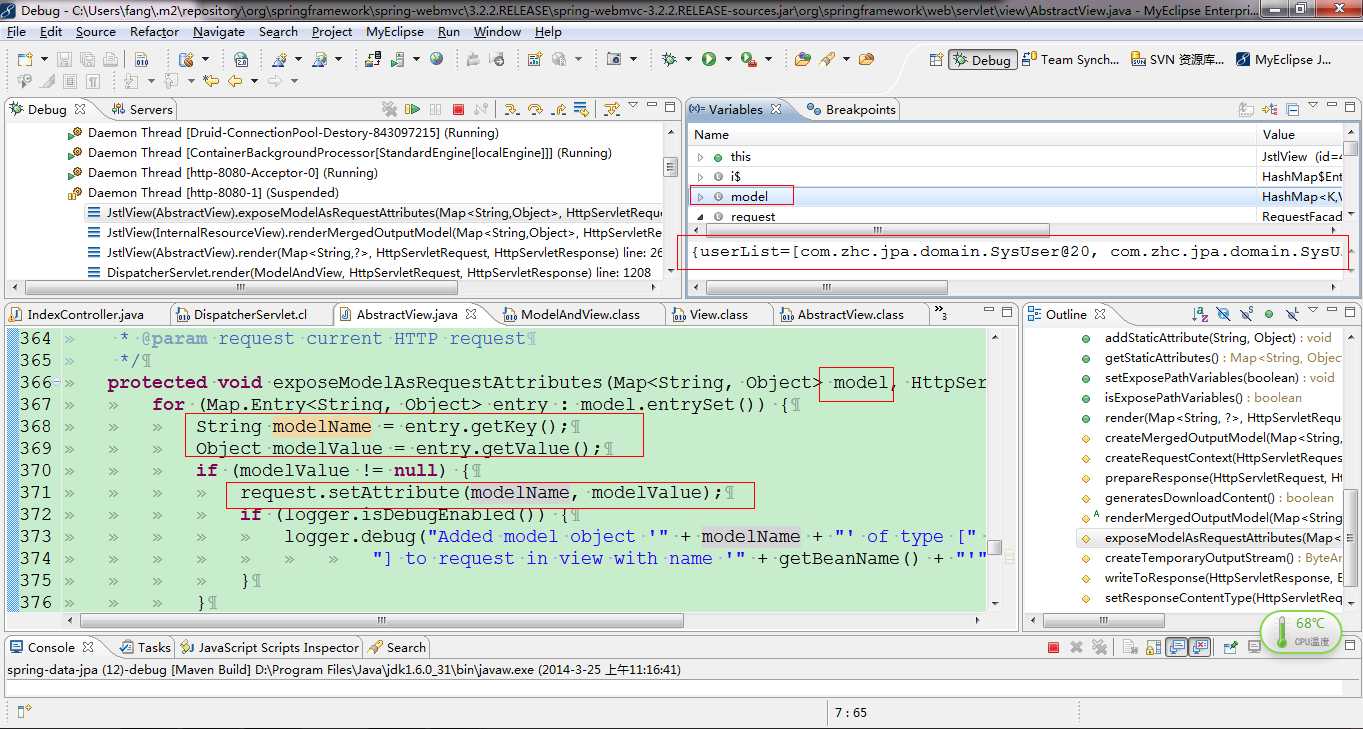Image resolution: width=1363 pixels, height=729 pixels.
Task: Open dropdown arrow next to Run button
Action: pos(727,59)
